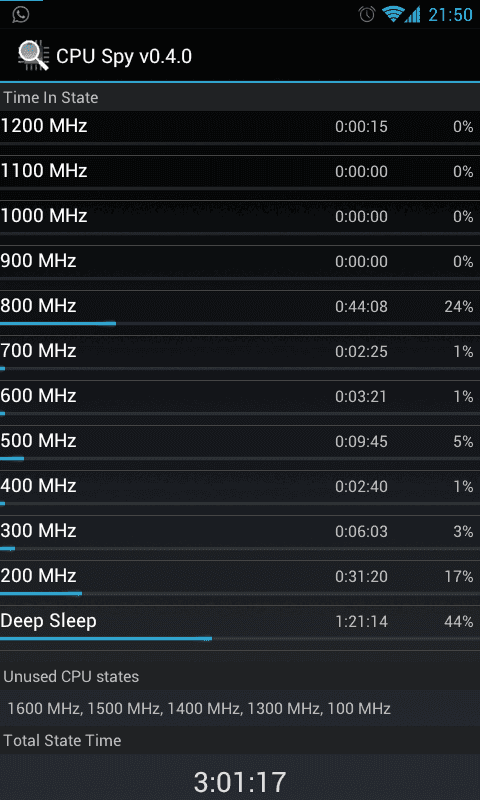Viewport: 480px width, 800px height.
Task: Tap the Total State Time header
Action: [62, 740]
